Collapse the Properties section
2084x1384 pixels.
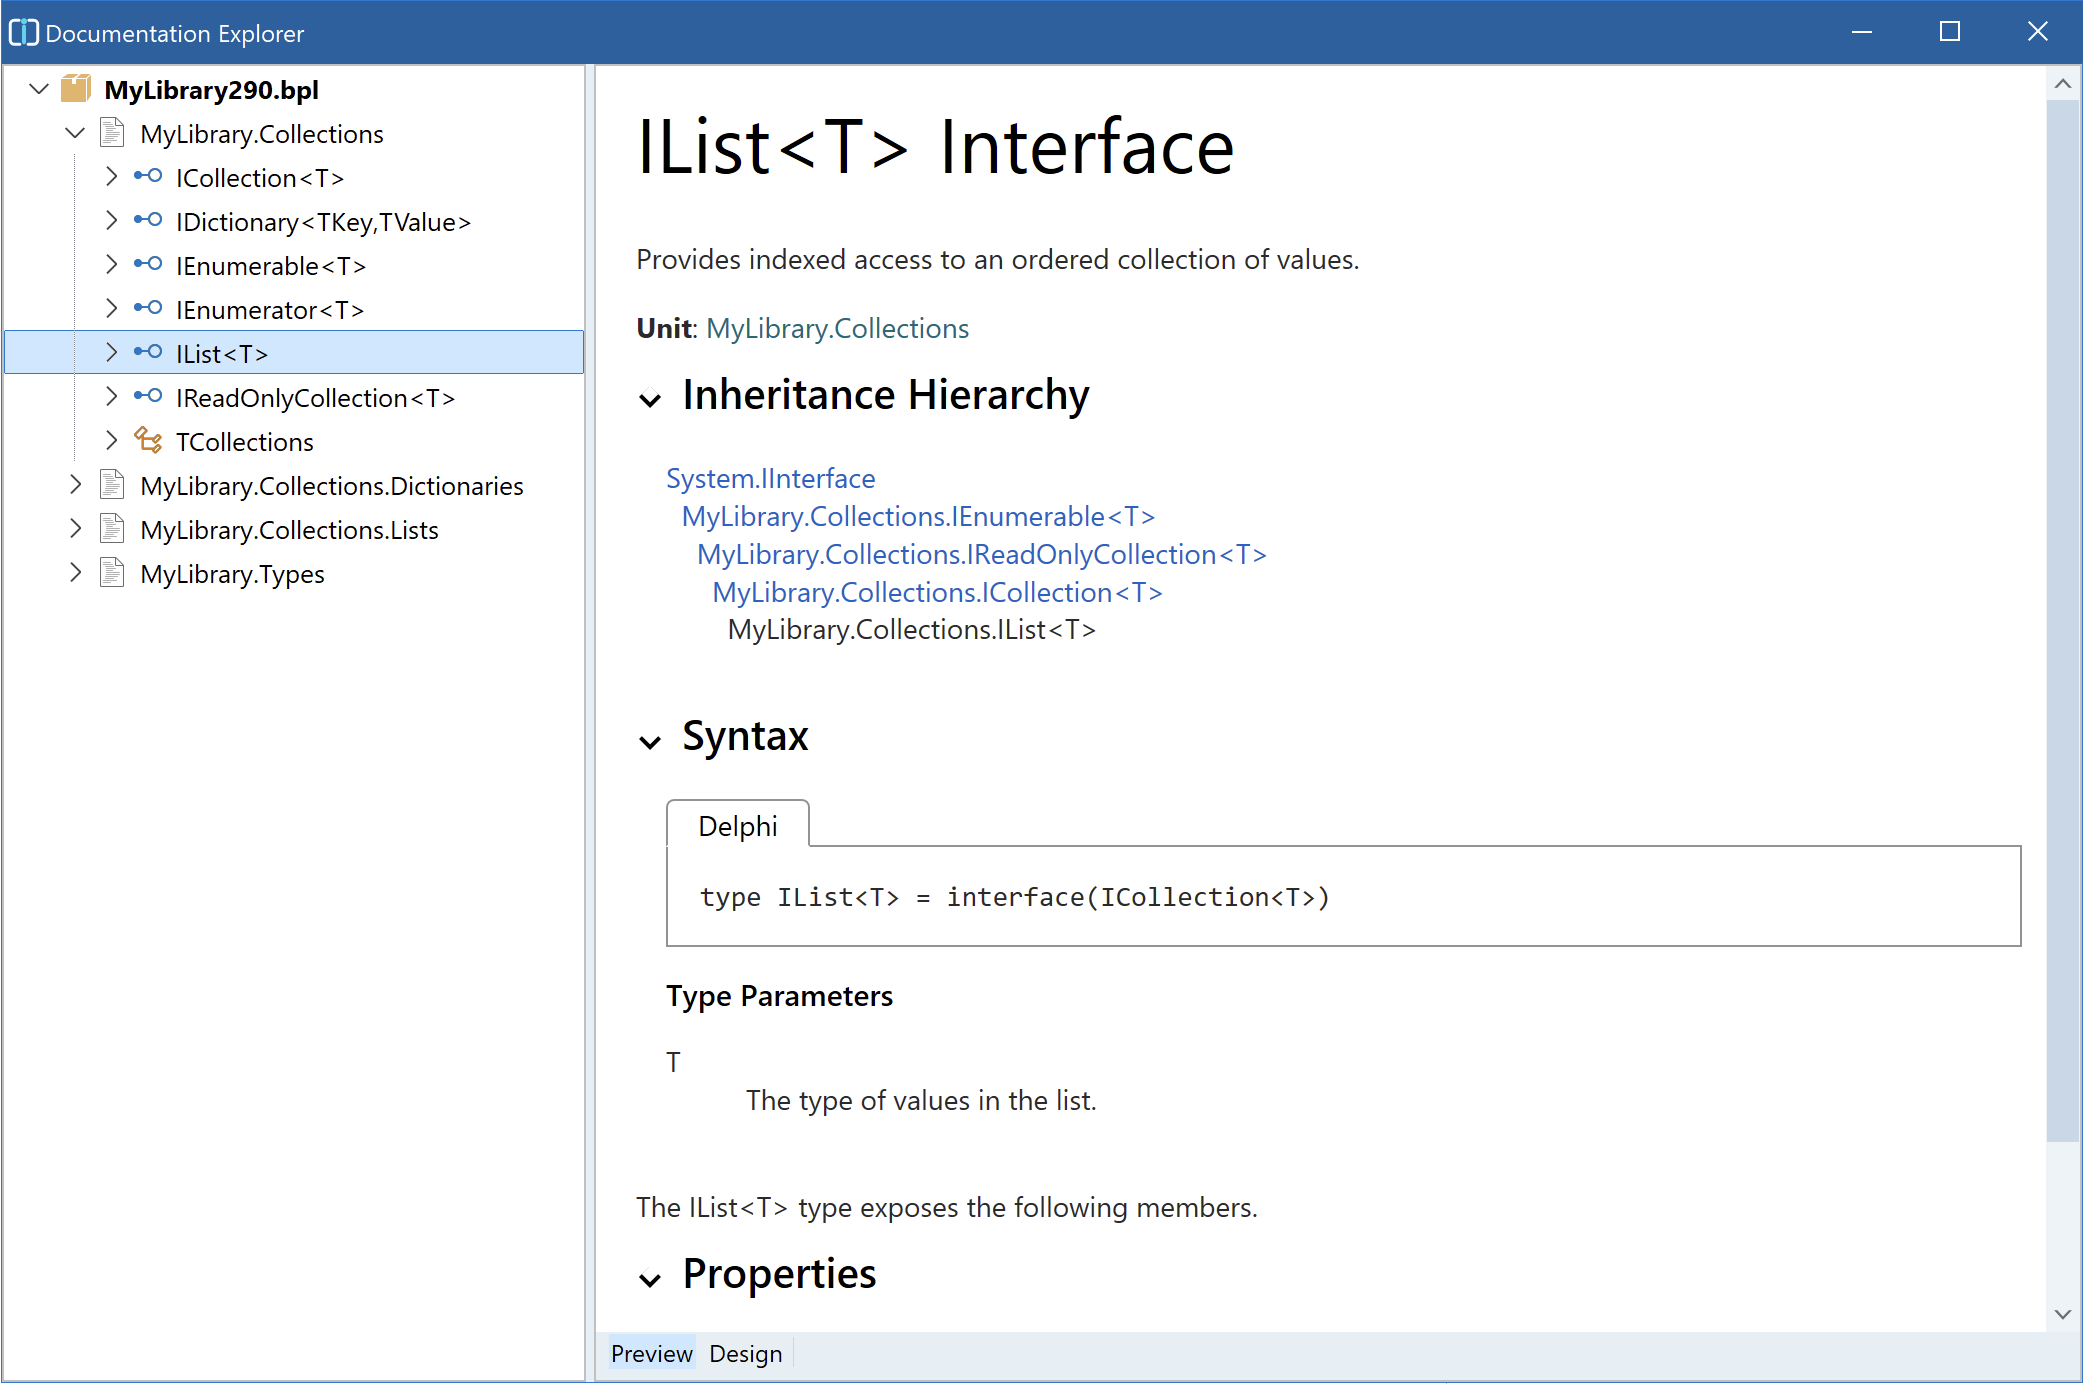(x=650, y=1280)
